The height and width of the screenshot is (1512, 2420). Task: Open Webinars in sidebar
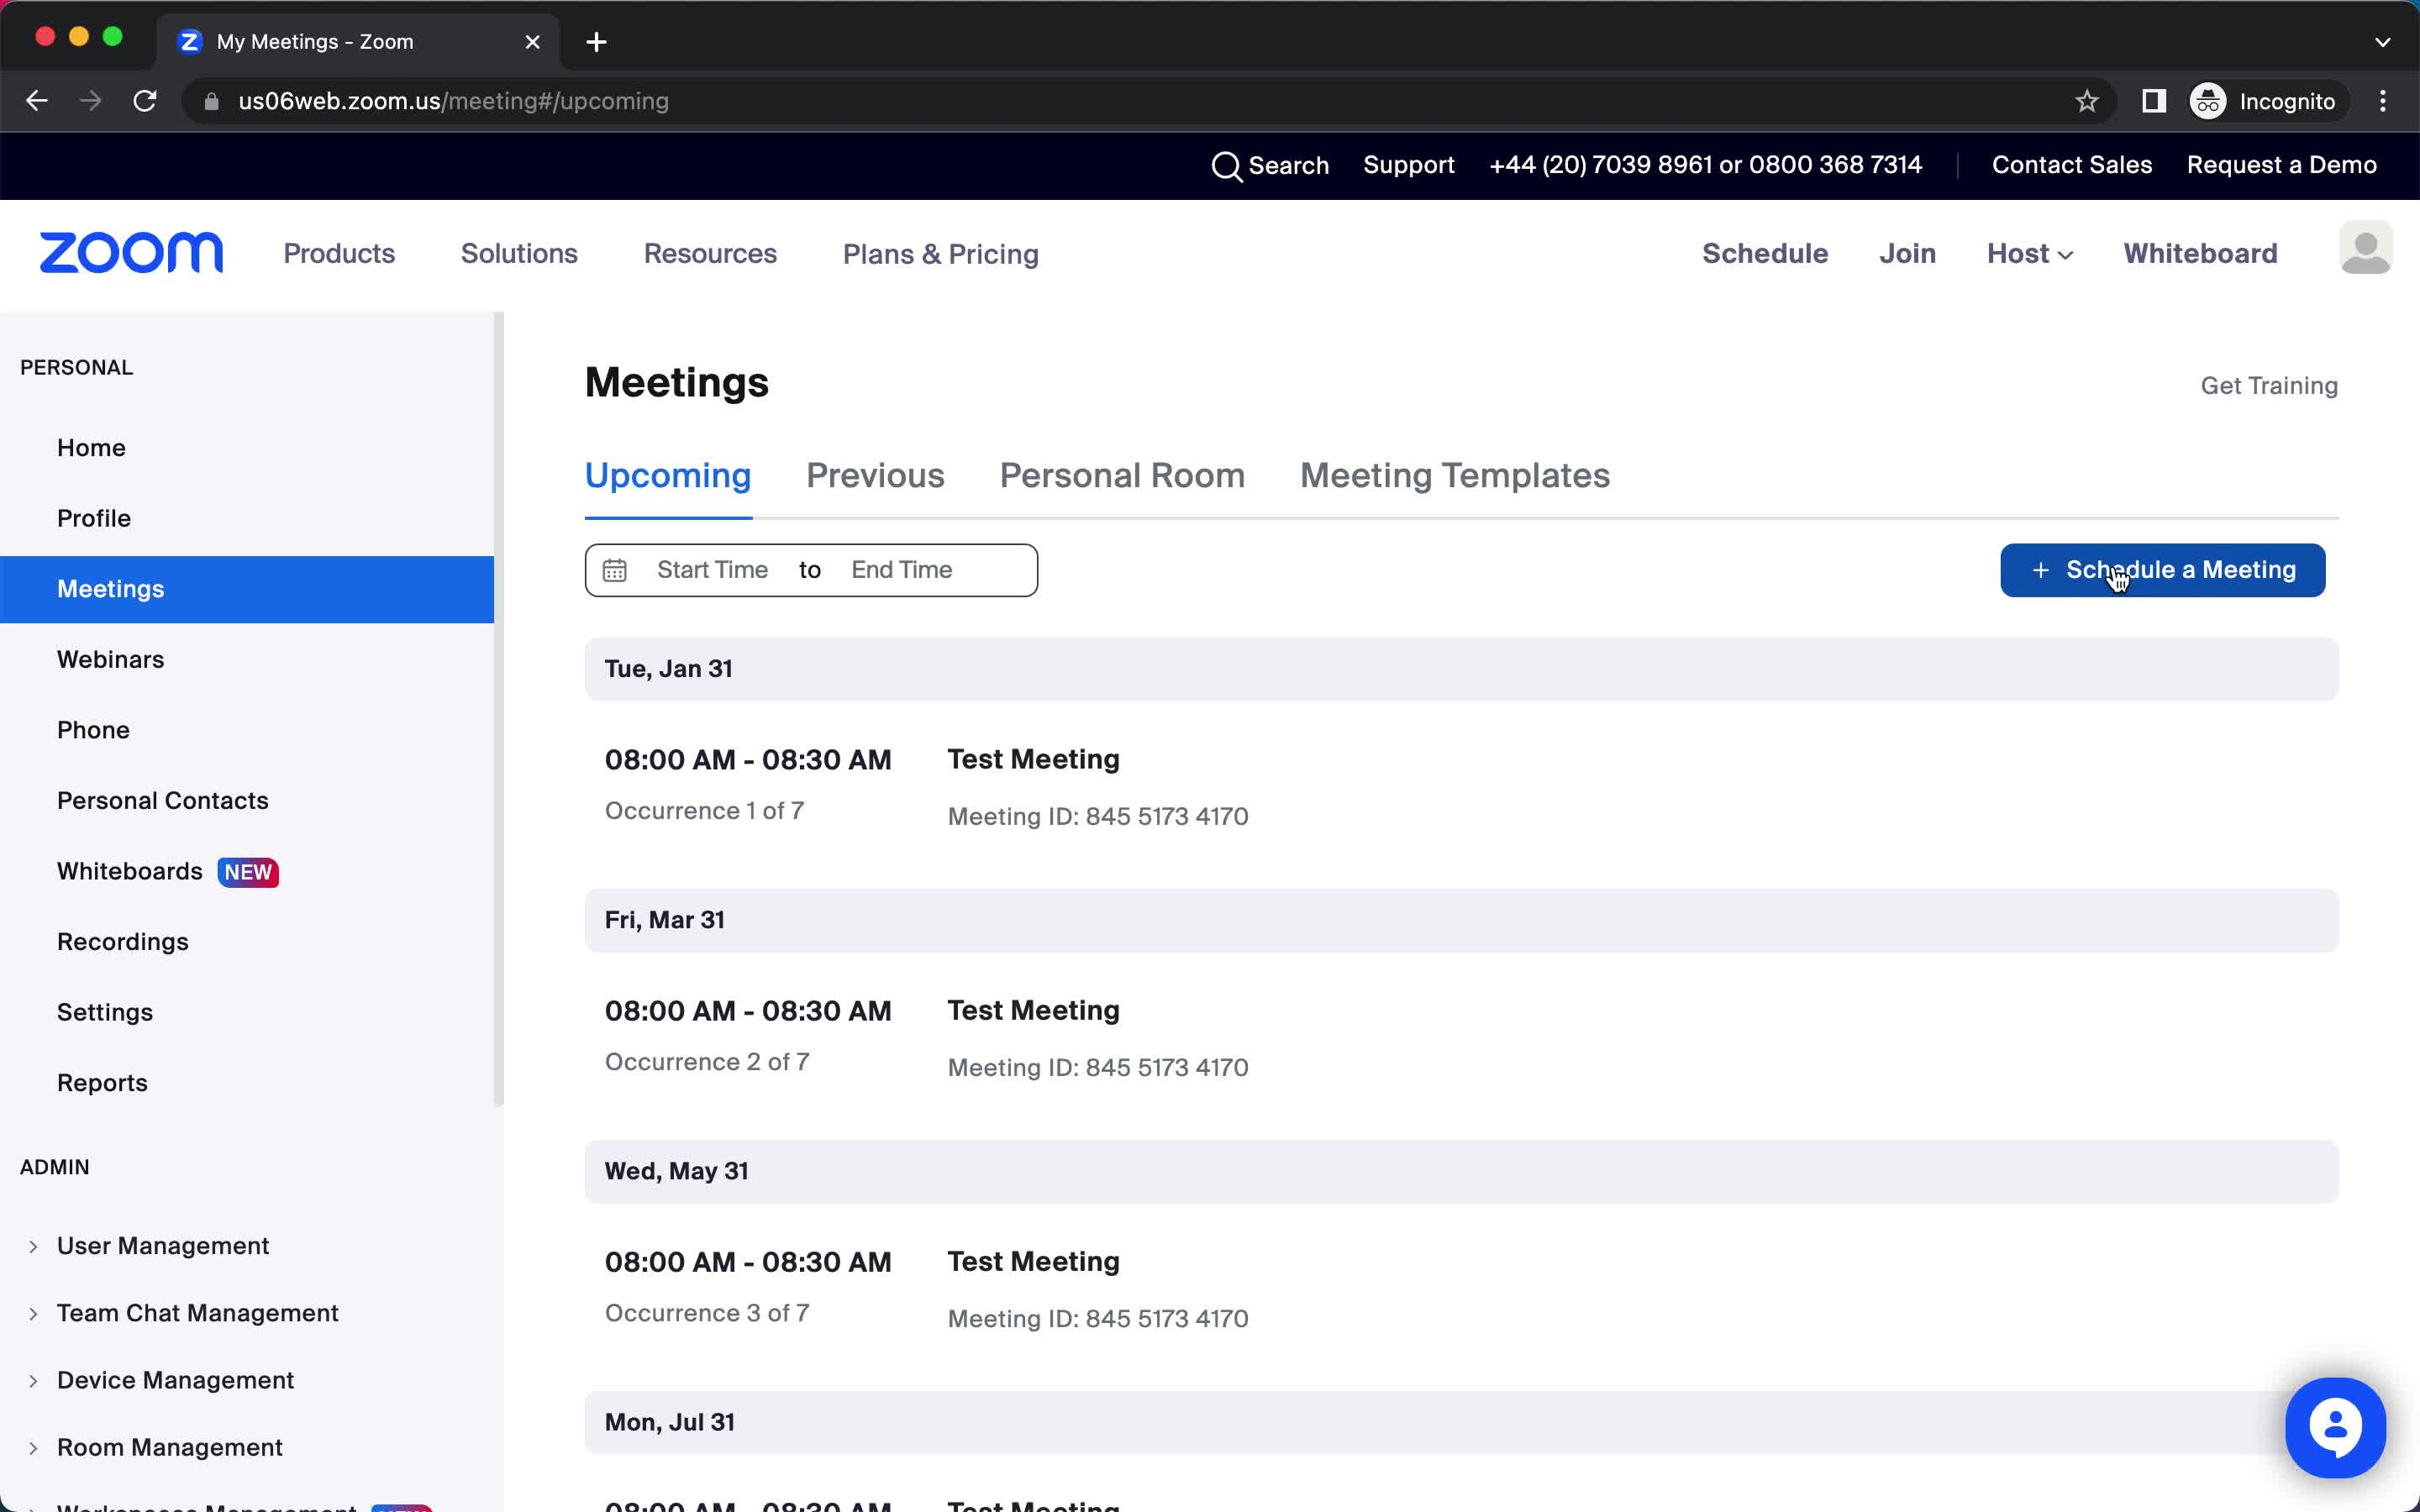click(110, 660)
